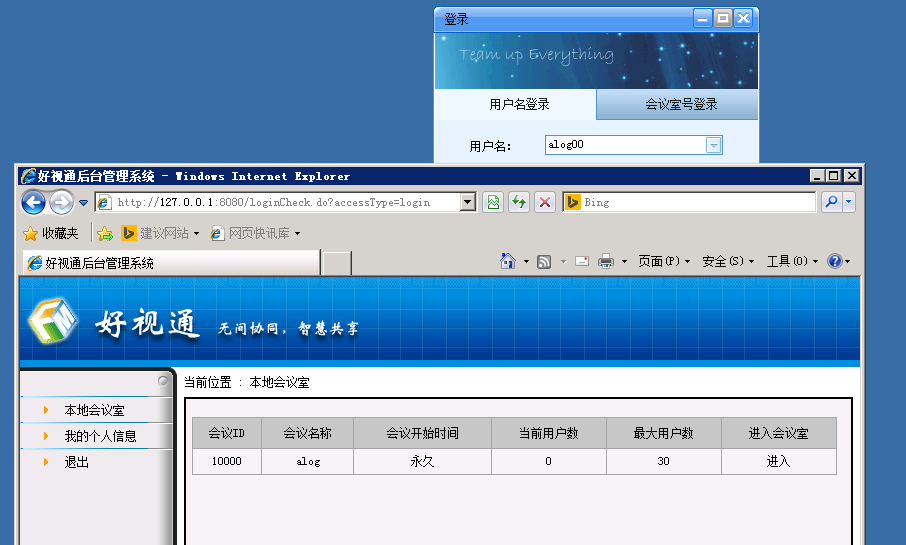906x545 pixels.
Task: Click the meeting ID cell 10000
Action: [226, 461]
